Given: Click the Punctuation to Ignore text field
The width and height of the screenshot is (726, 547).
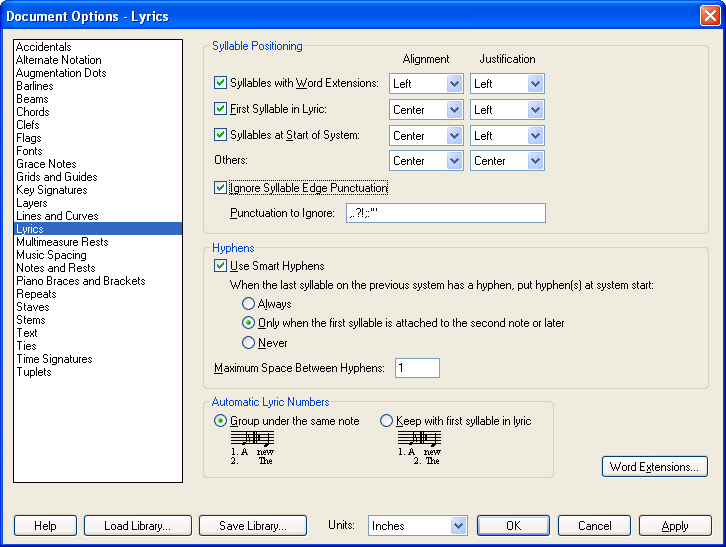Looking at the screenshot, I should click(x=443, y=213).
